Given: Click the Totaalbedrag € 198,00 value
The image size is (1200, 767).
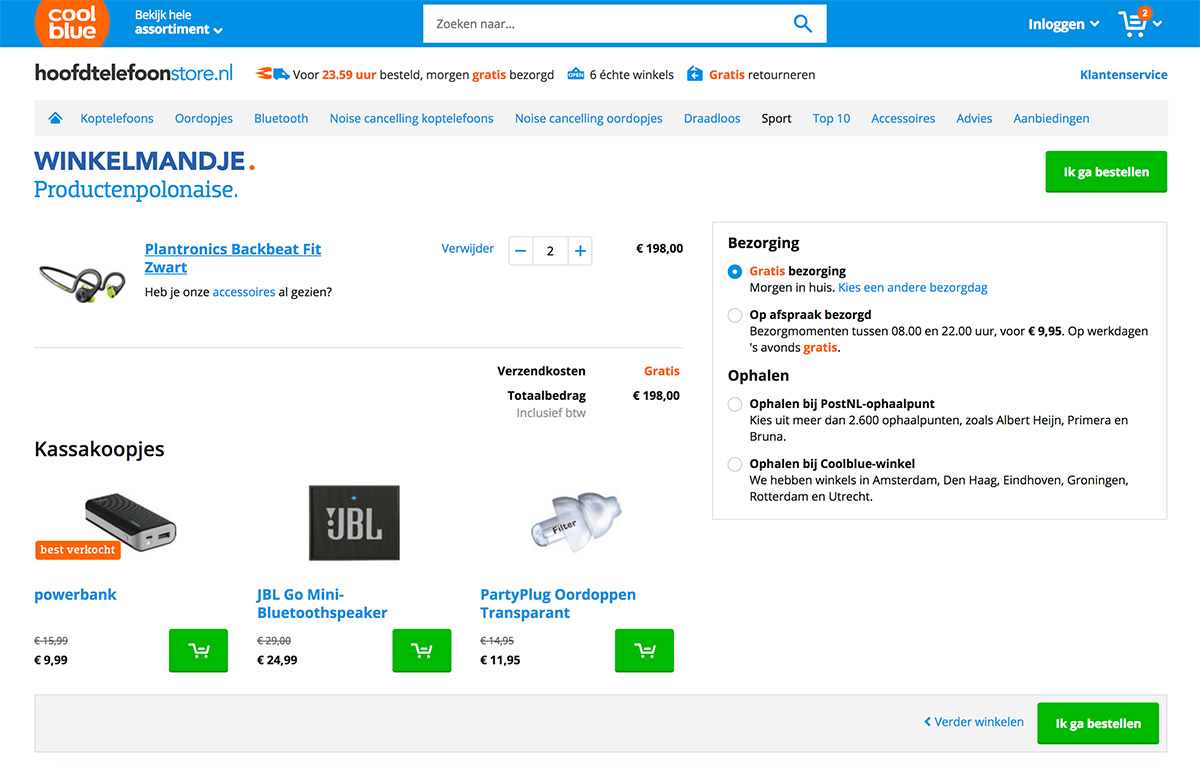Looking at the screenshot, I should click(x=656, y=396).
